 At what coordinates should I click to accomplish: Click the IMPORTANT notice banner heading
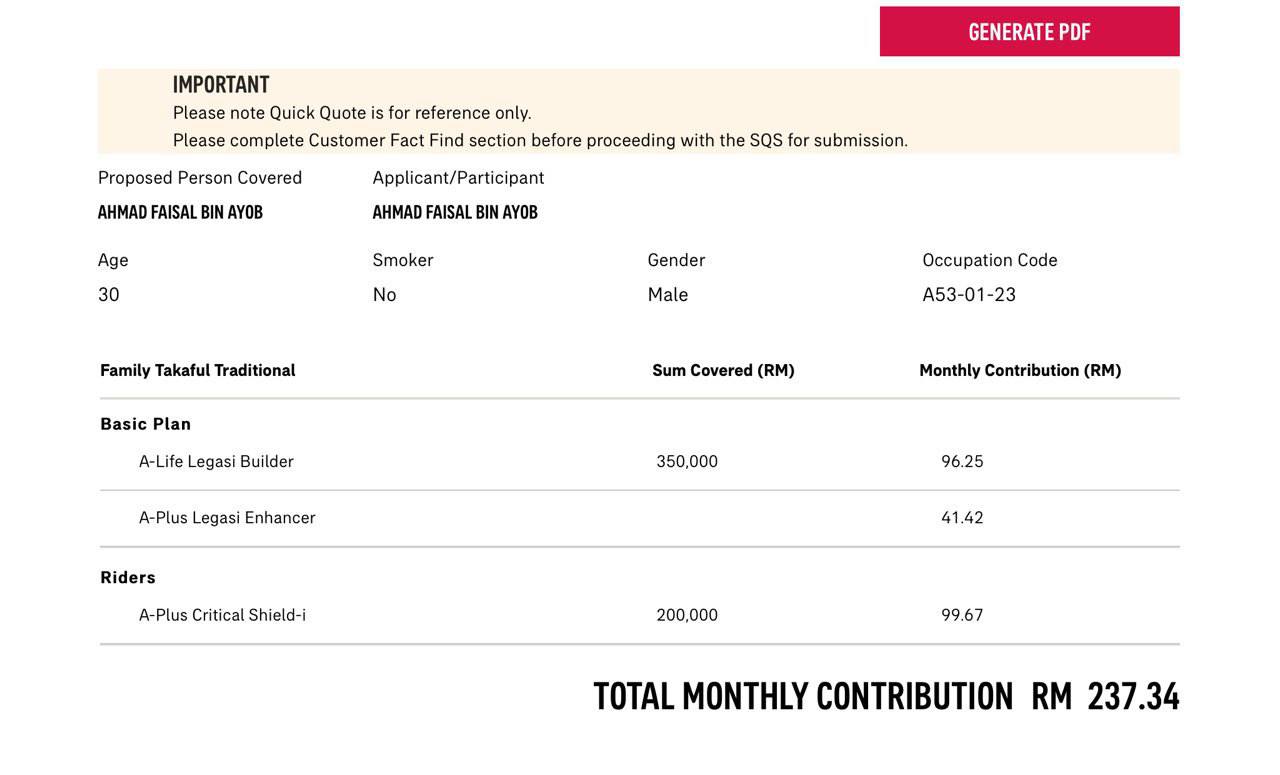click(x=221, y=84)
